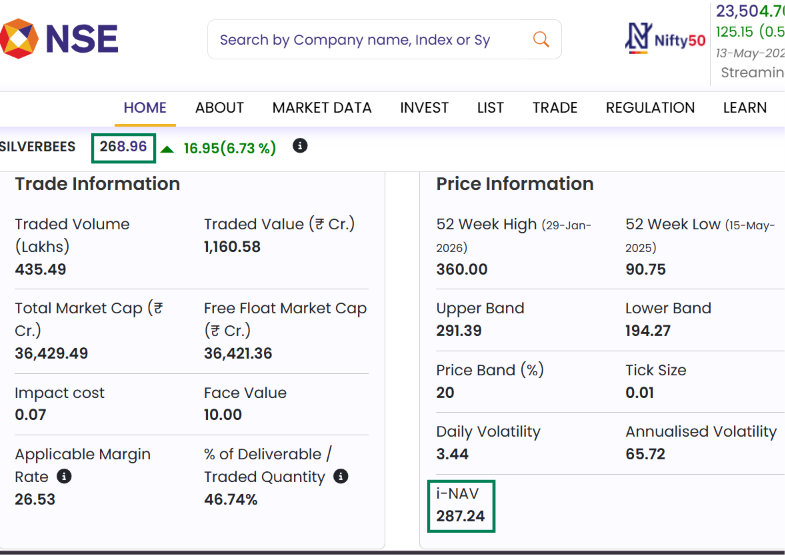Open the REGULATION menu
Screen dimensions: 785x555
pos(650,108)
